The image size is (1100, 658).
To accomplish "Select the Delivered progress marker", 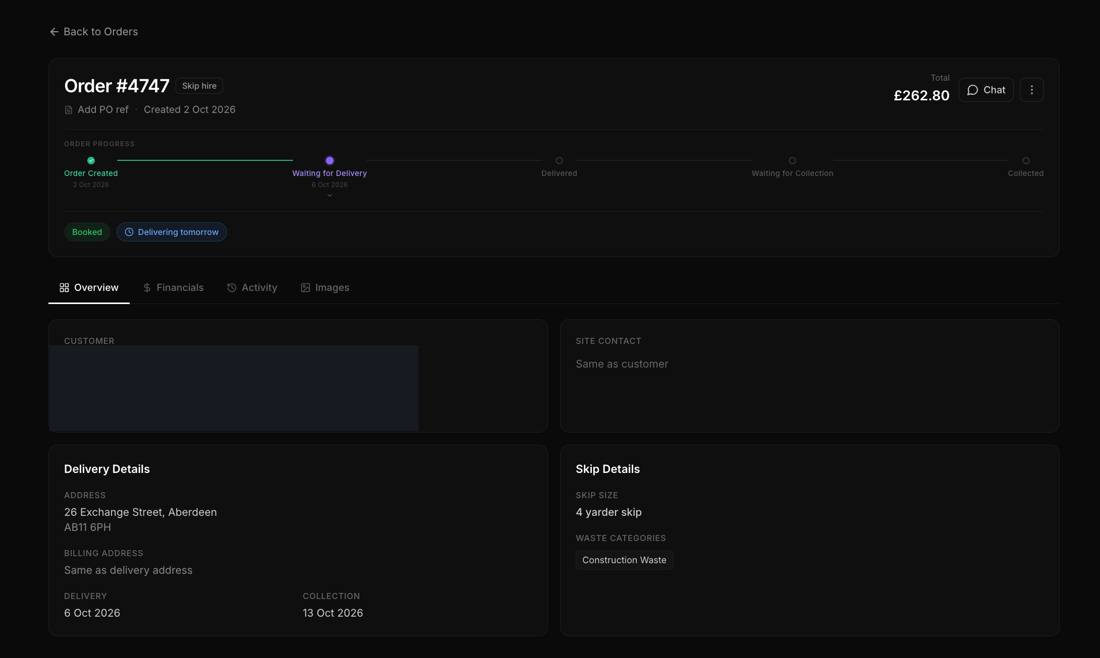I will [559, 161].
